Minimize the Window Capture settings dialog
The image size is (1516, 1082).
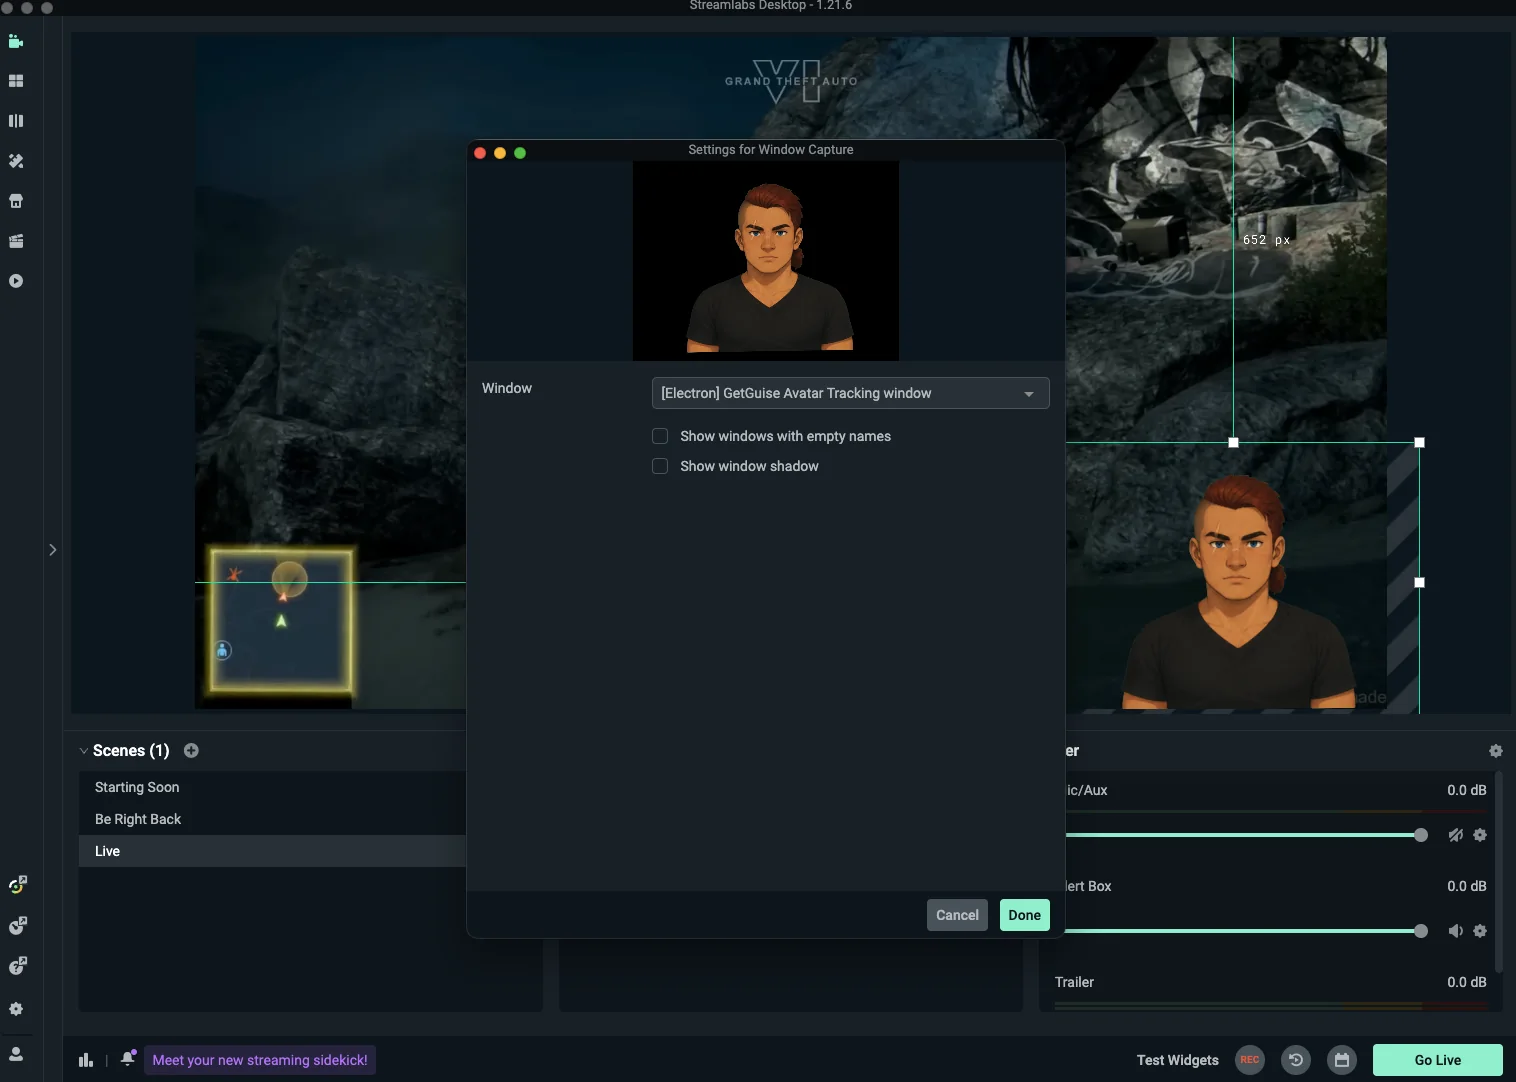[500, 153]
